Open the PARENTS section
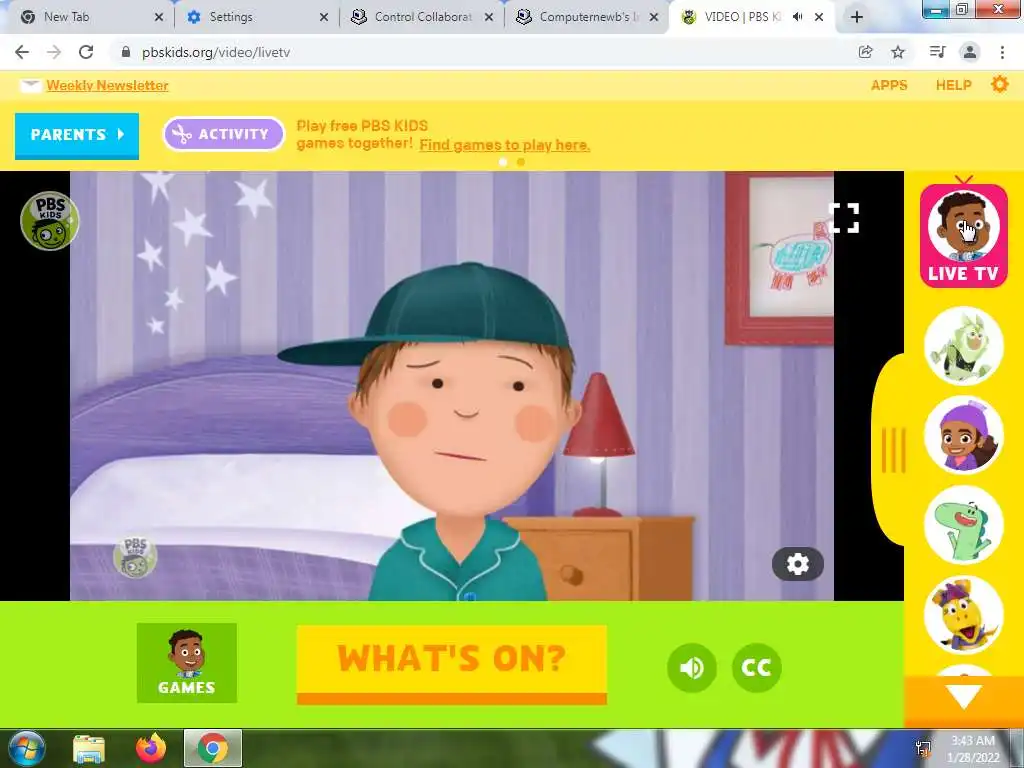Screen dimensions: 1024x768 click(x=77, y=135)
